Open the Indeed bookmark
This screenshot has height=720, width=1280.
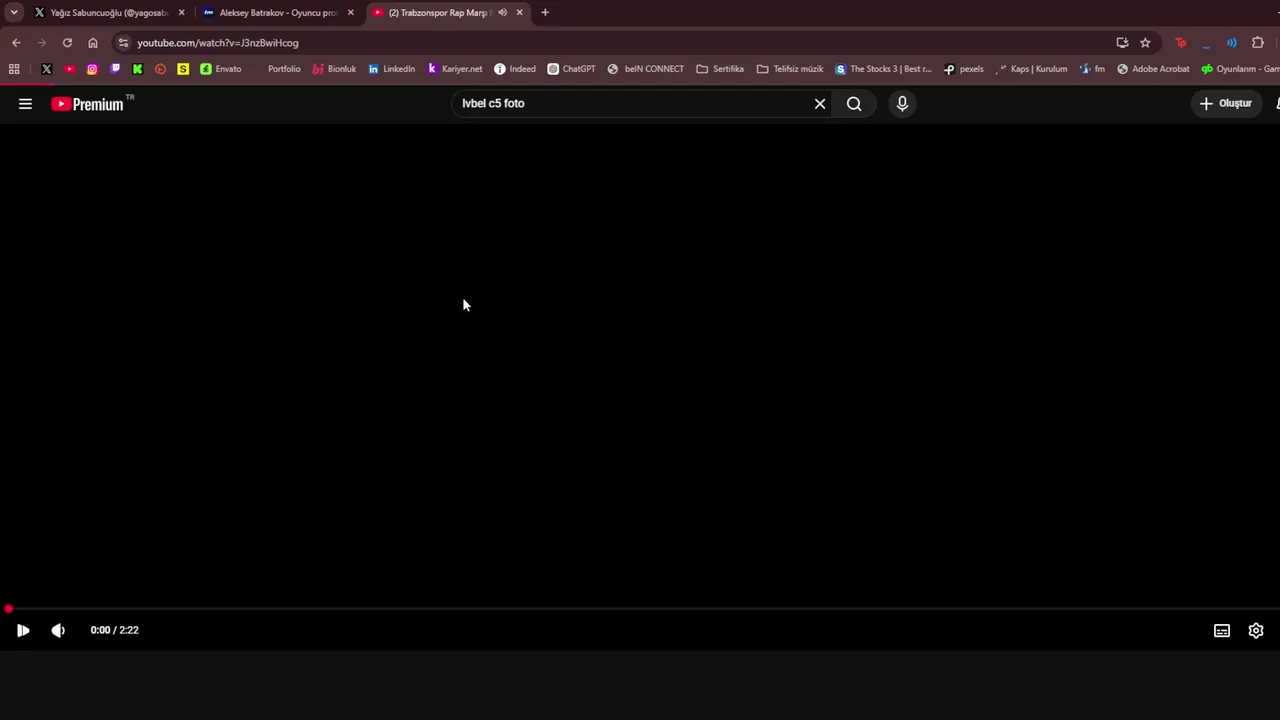(515, 69)
